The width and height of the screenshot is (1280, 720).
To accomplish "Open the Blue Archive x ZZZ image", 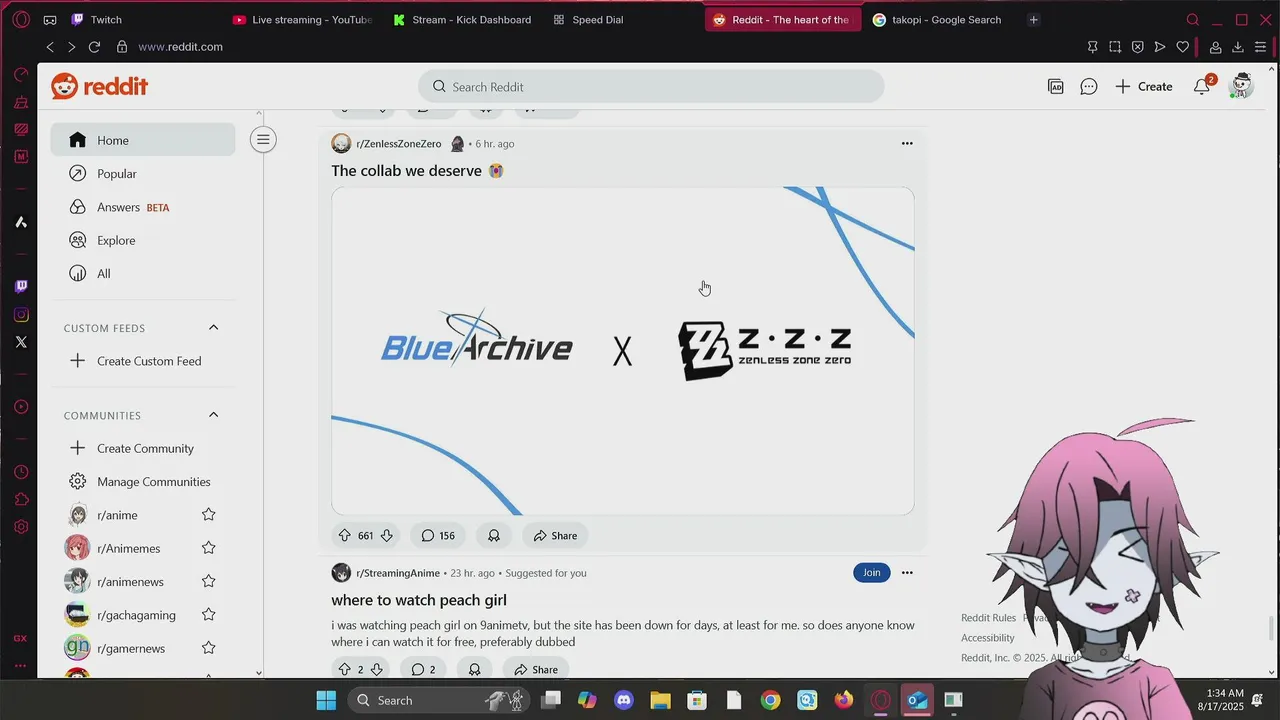I will coord(622,351).
